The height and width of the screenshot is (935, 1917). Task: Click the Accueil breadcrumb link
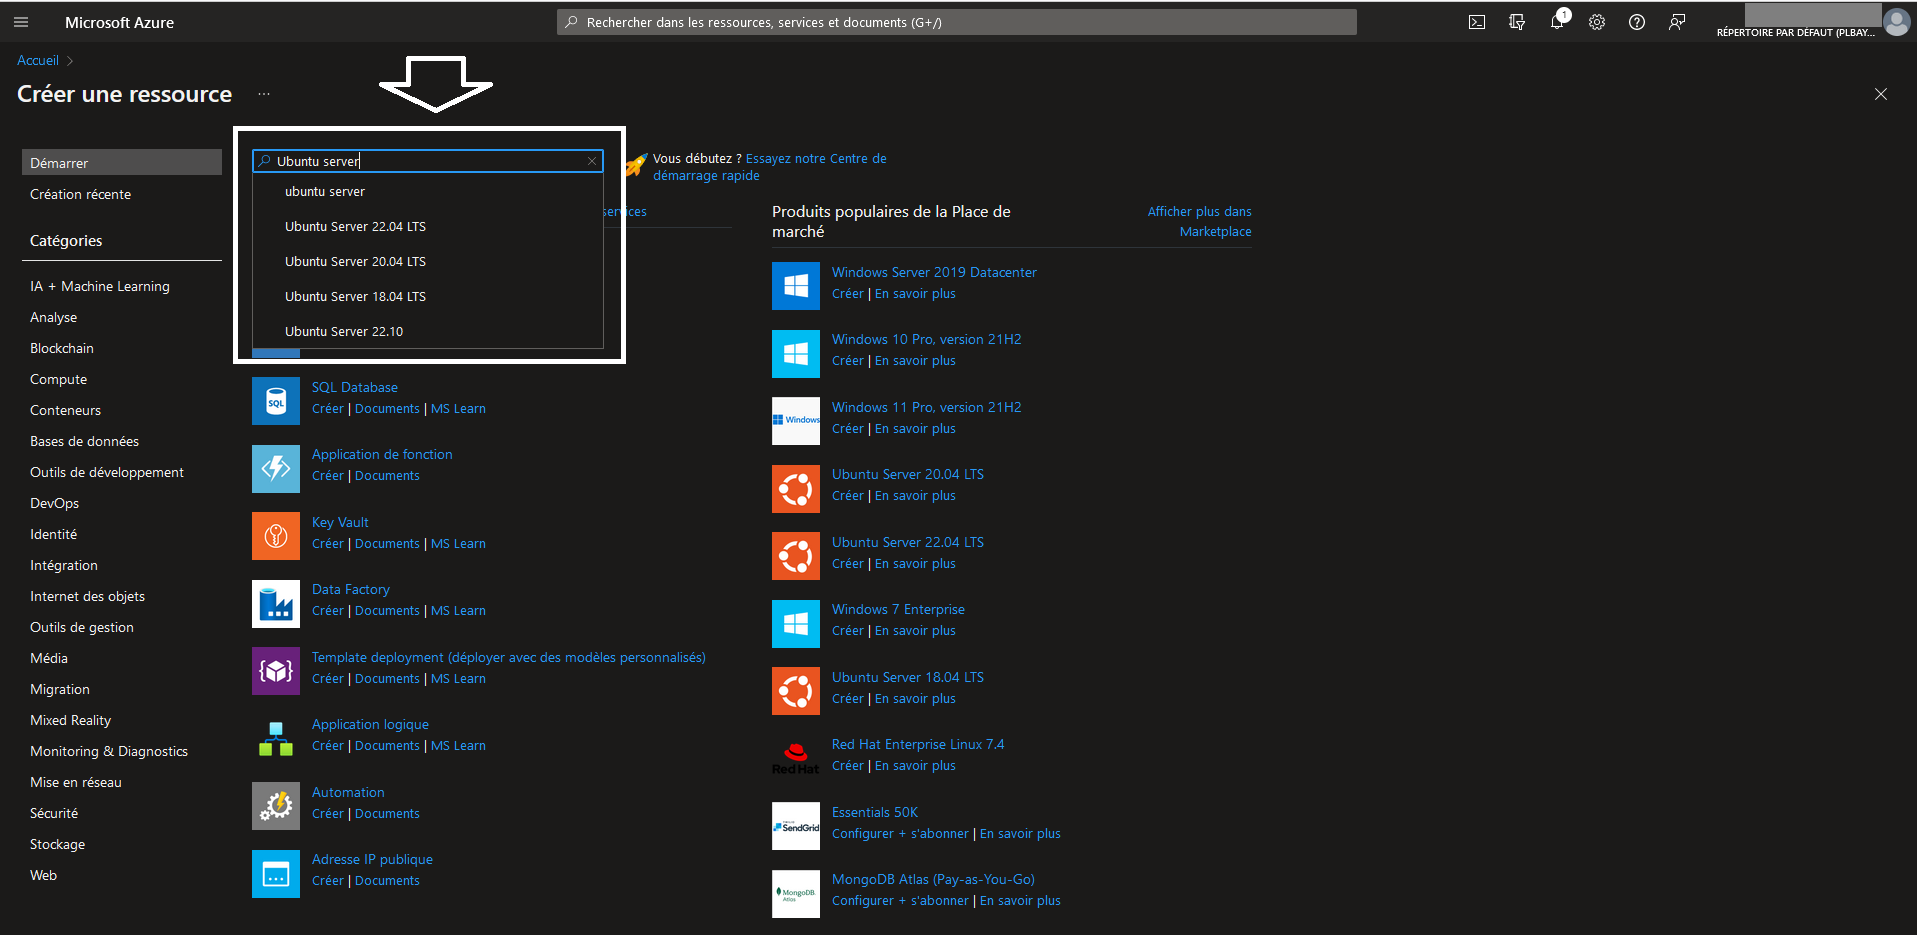pos(38,60)
